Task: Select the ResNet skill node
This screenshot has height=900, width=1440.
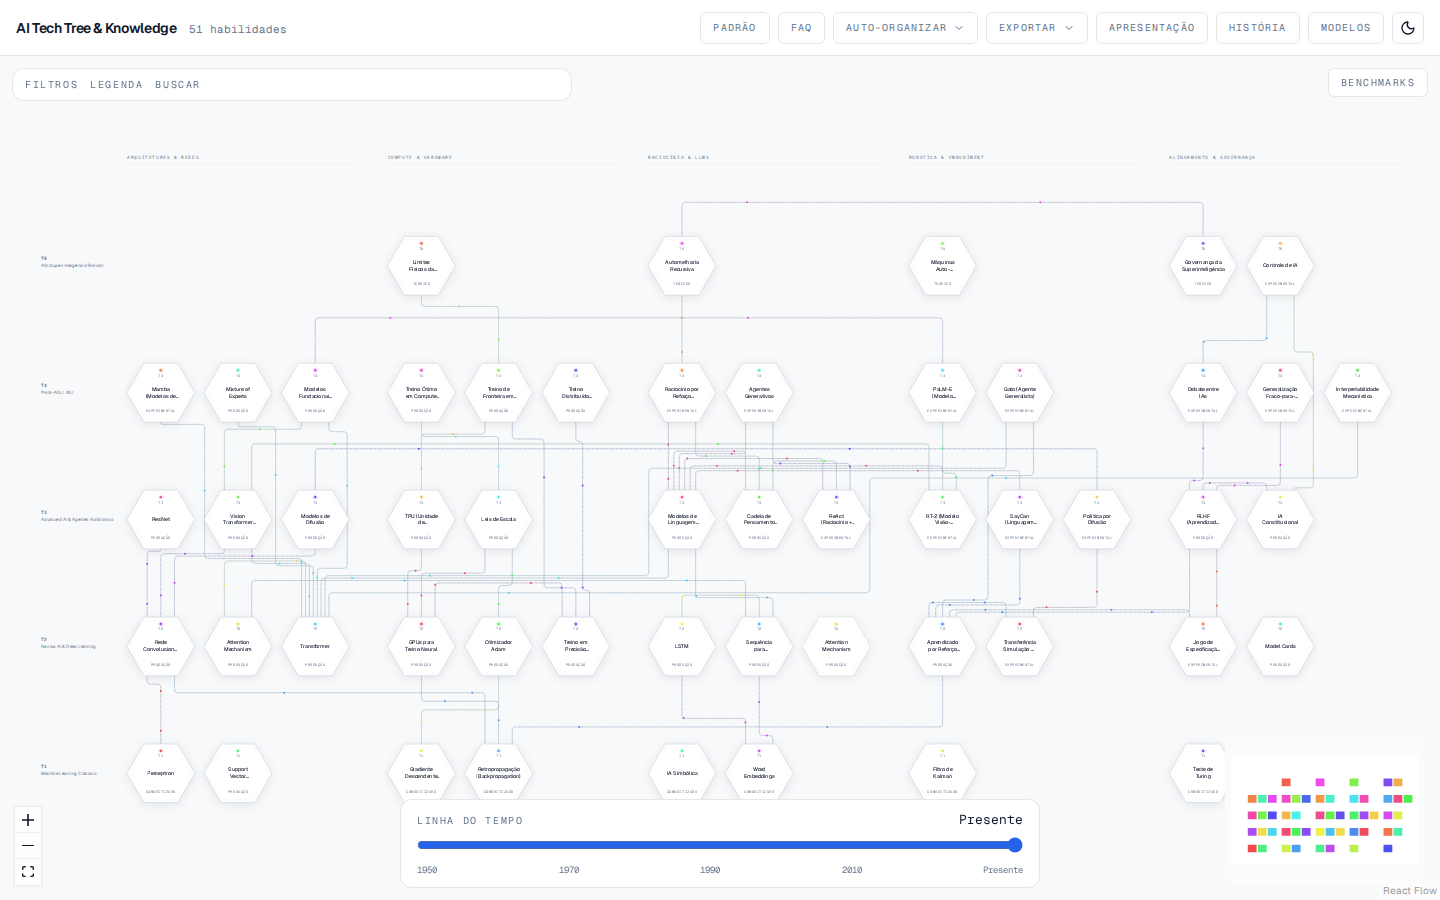Action: (x=161, y=519)
